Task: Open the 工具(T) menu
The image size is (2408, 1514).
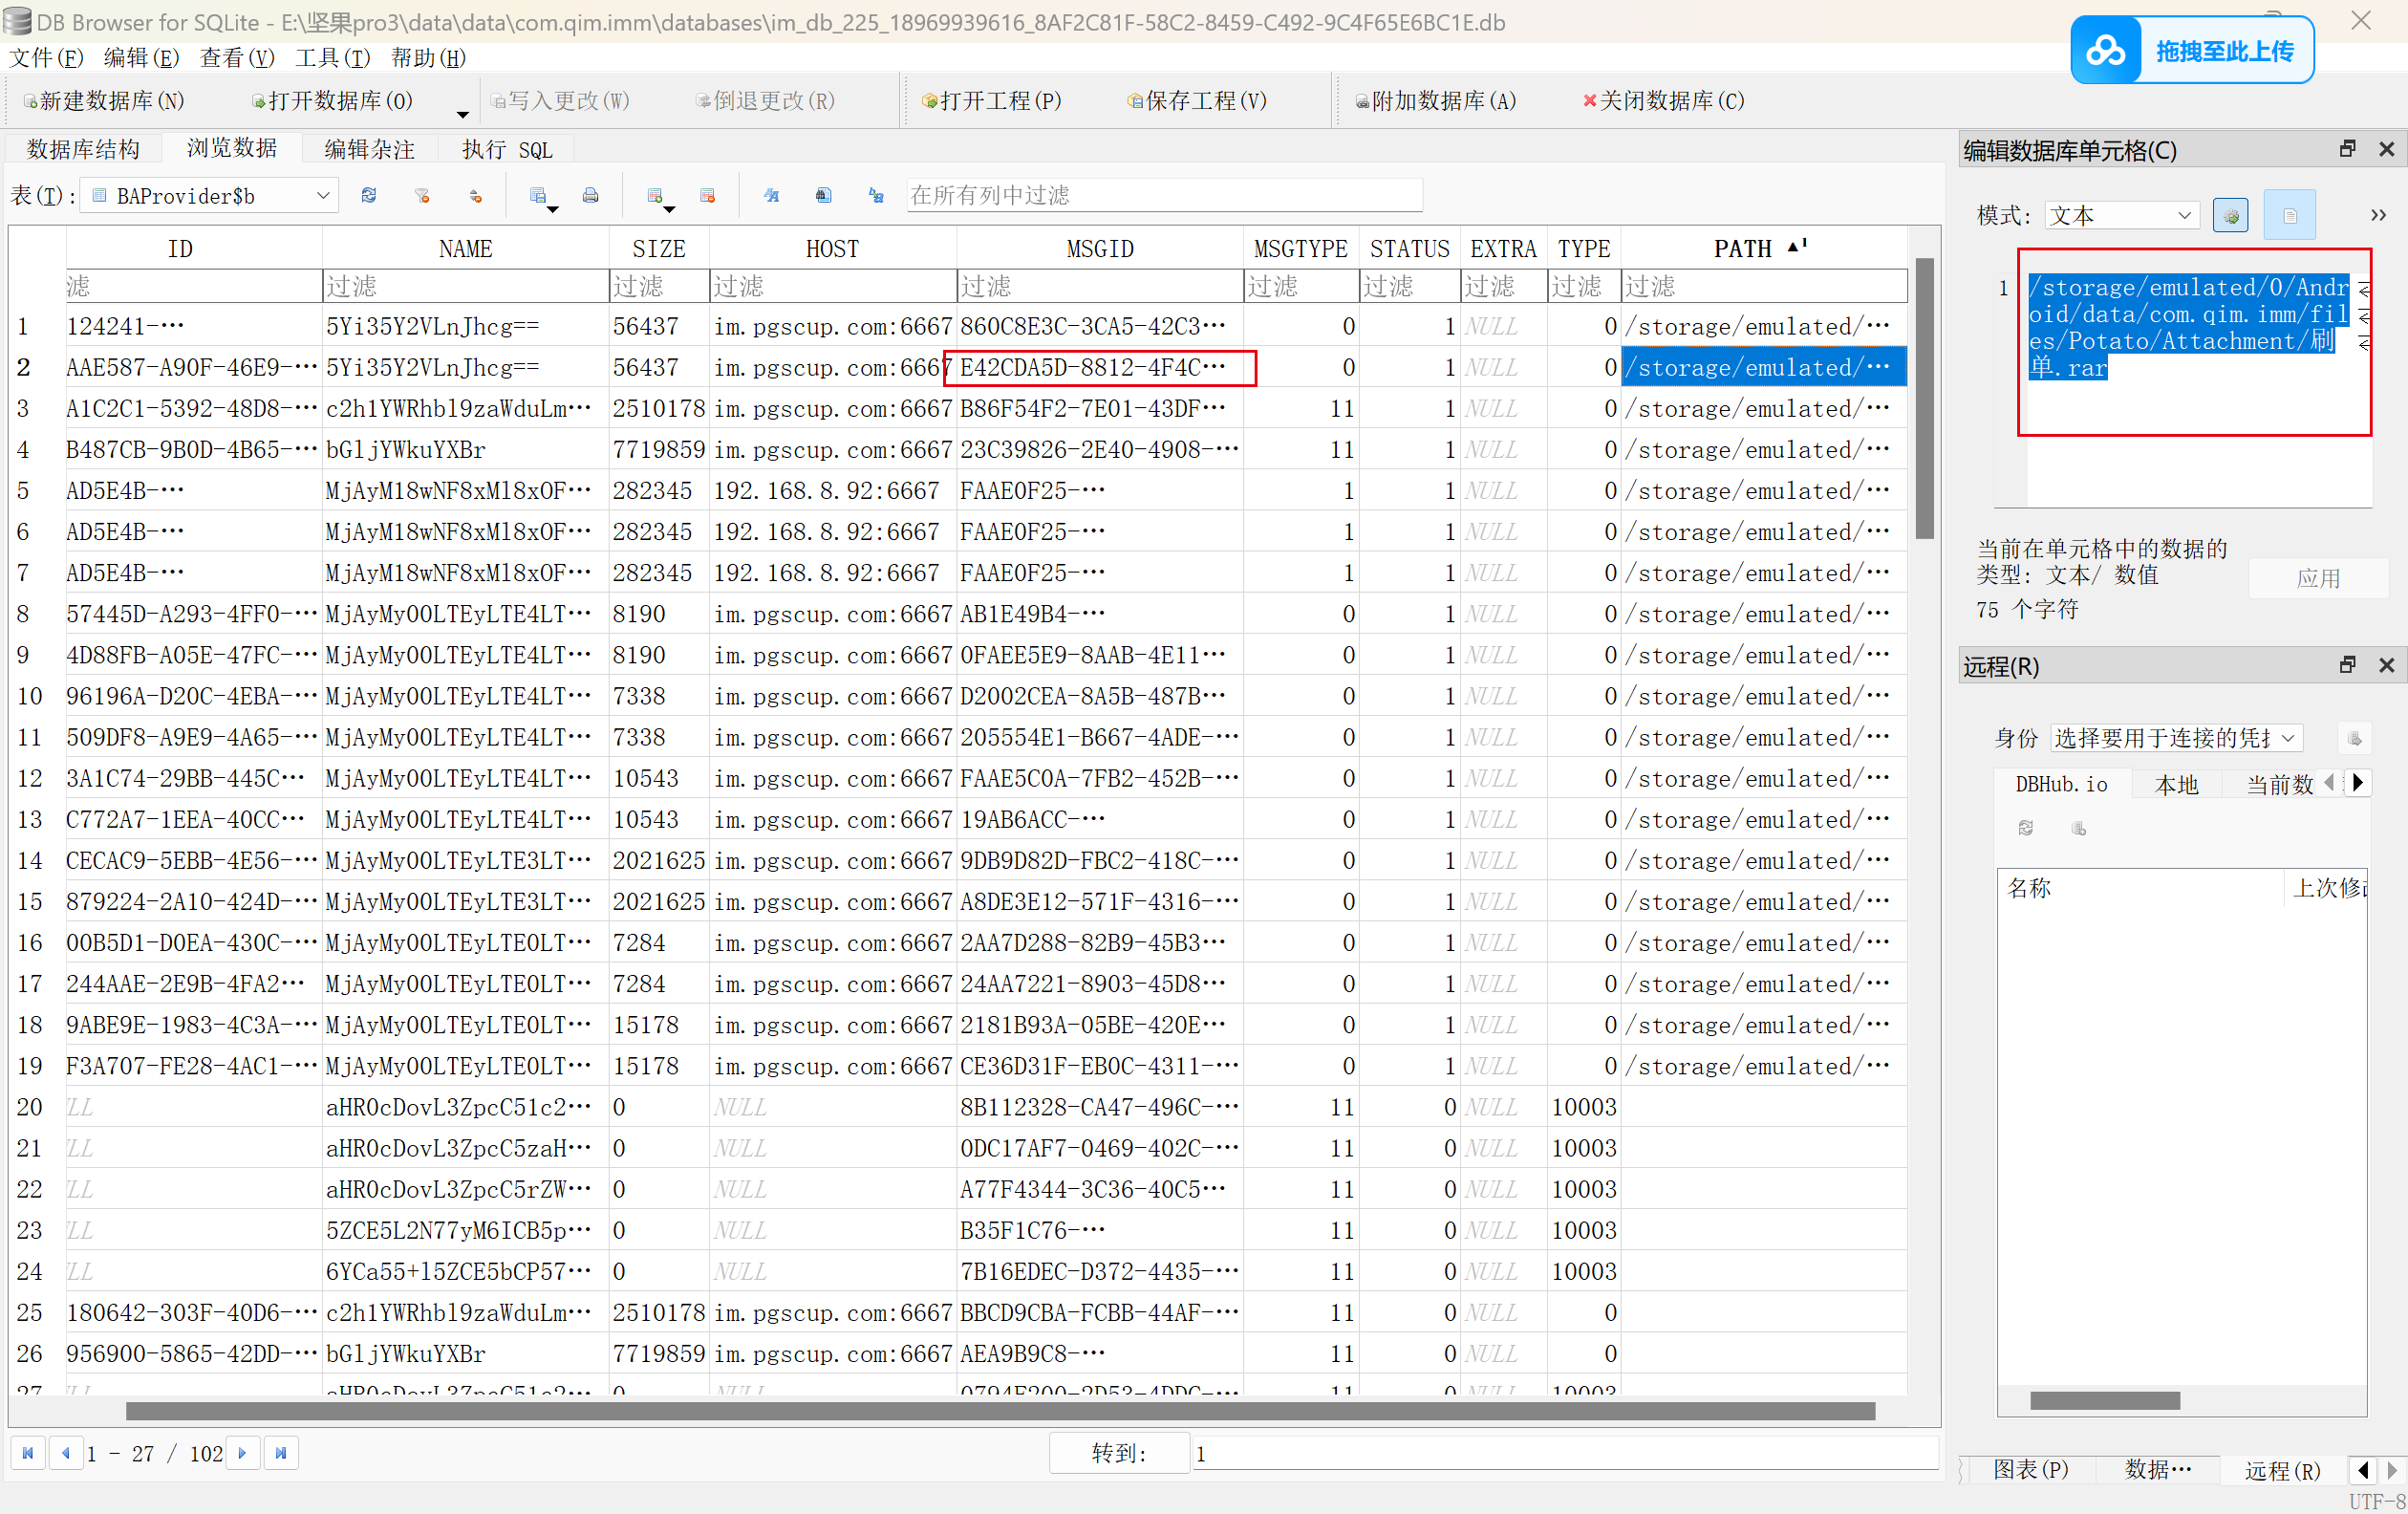Action: [333, 57]
